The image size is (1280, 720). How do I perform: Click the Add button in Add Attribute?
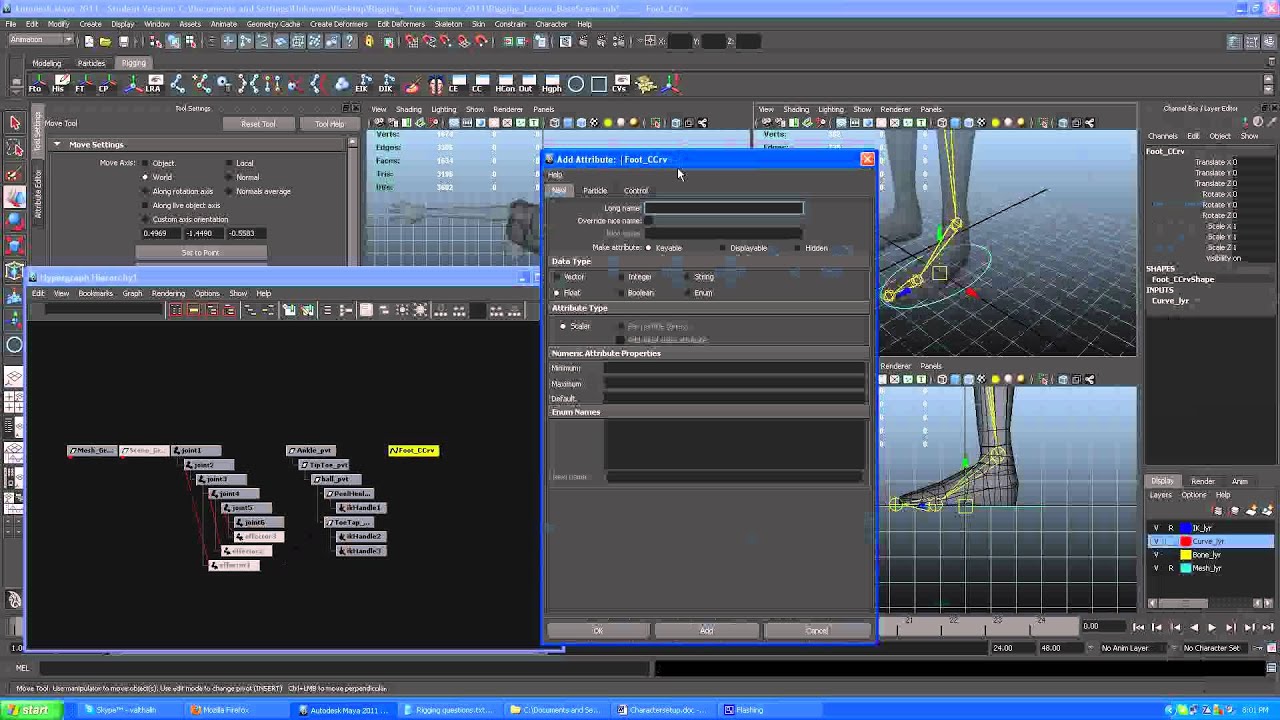[x=706, y=631]
